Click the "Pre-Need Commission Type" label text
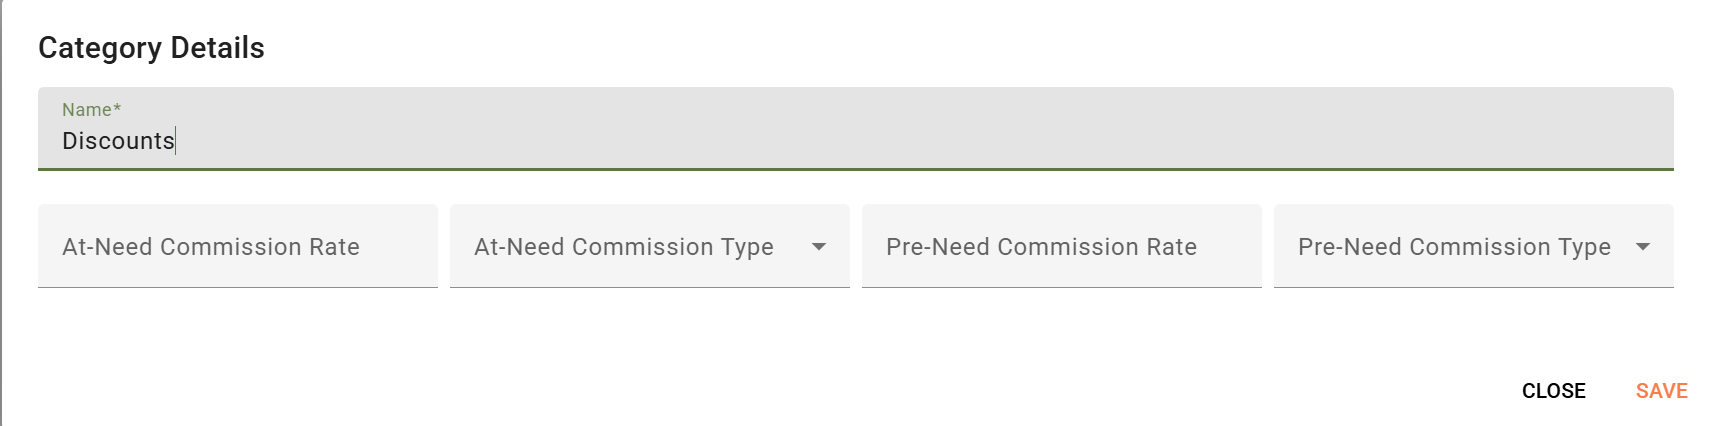 (1454, 247)
